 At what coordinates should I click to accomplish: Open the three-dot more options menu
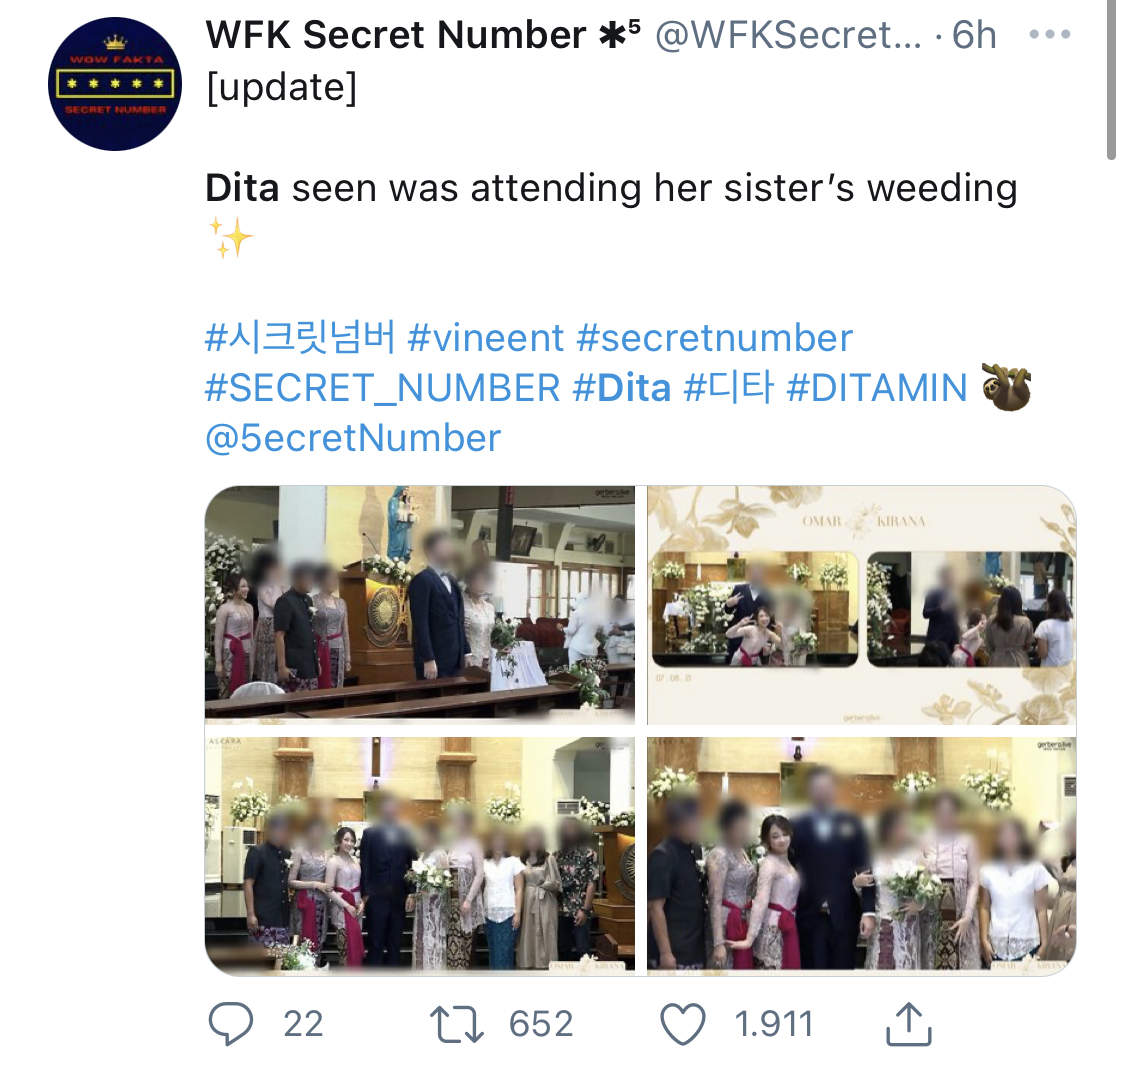[1050, 34]
